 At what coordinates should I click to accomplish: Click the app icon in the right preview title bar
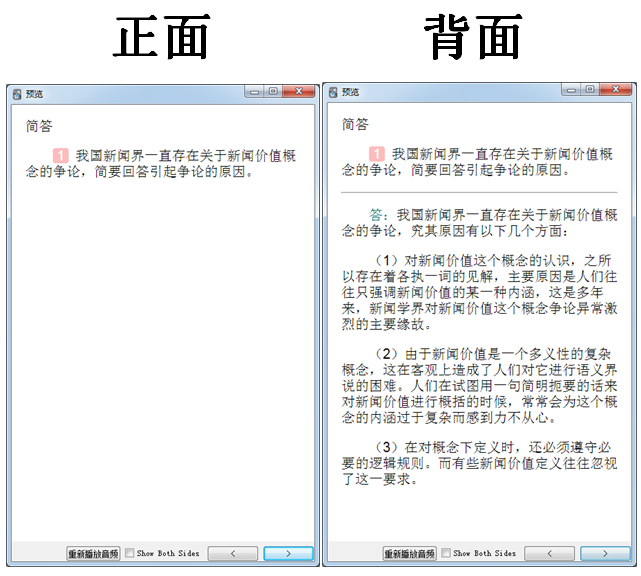coord(333,92)
